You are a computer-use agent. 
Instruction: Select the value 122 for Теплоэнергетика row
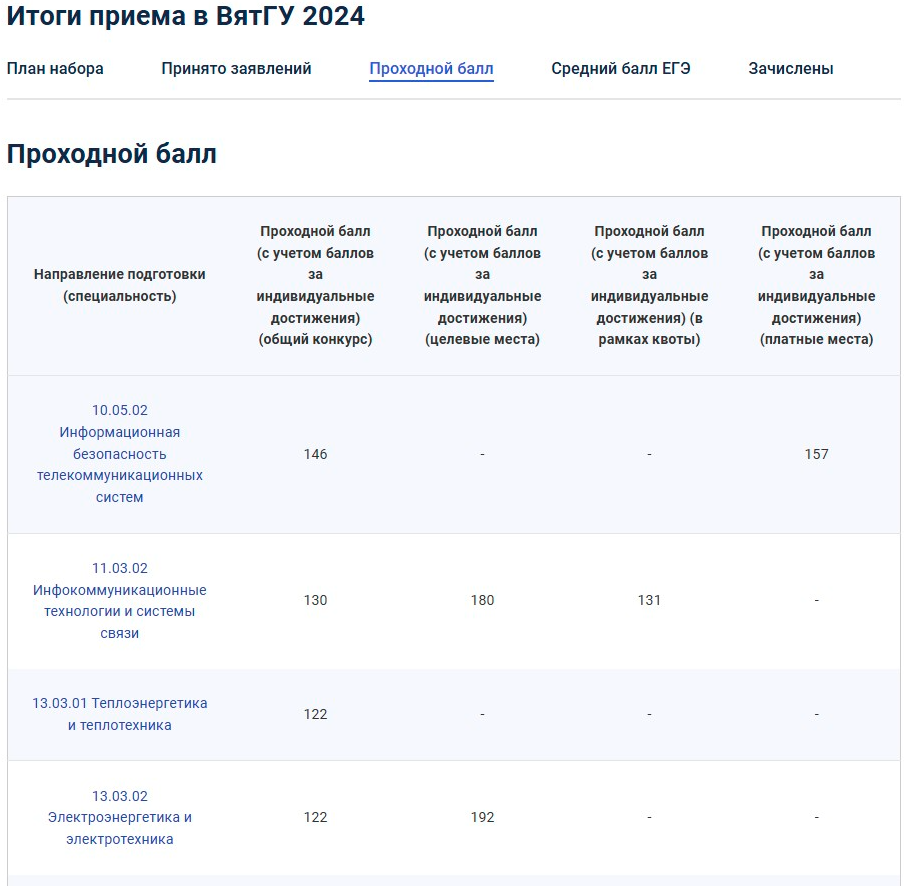(315, 714)
